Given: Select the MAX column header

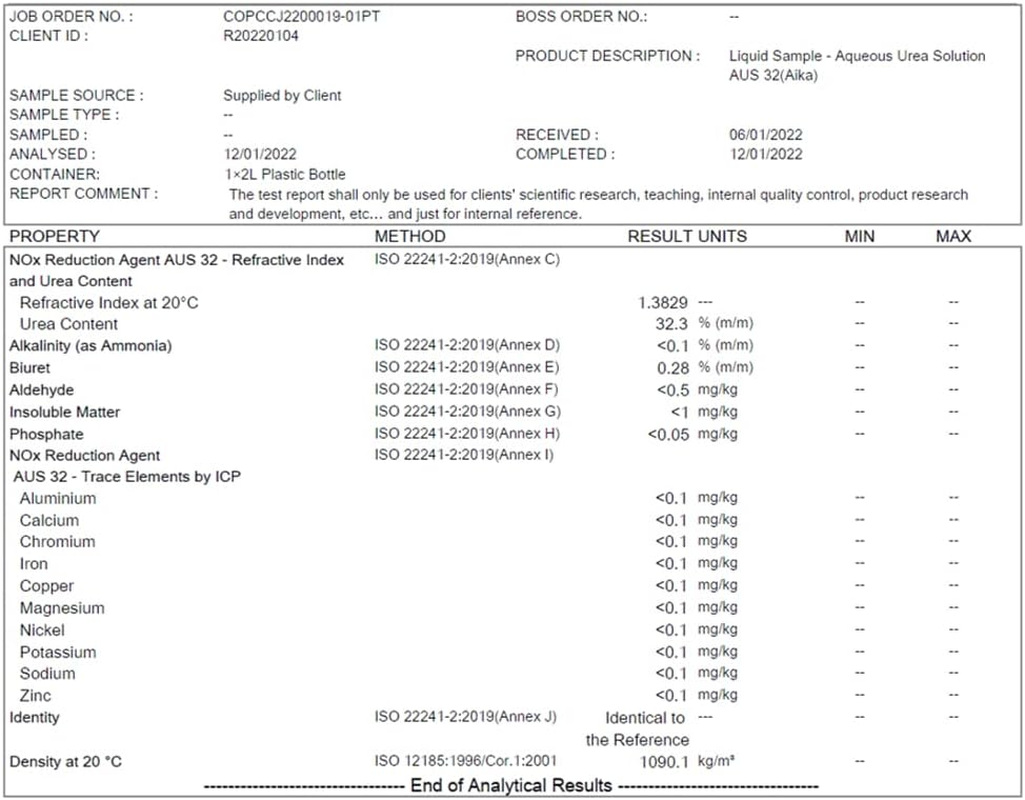Looking at the screenshot, I should tap(953, 237).
